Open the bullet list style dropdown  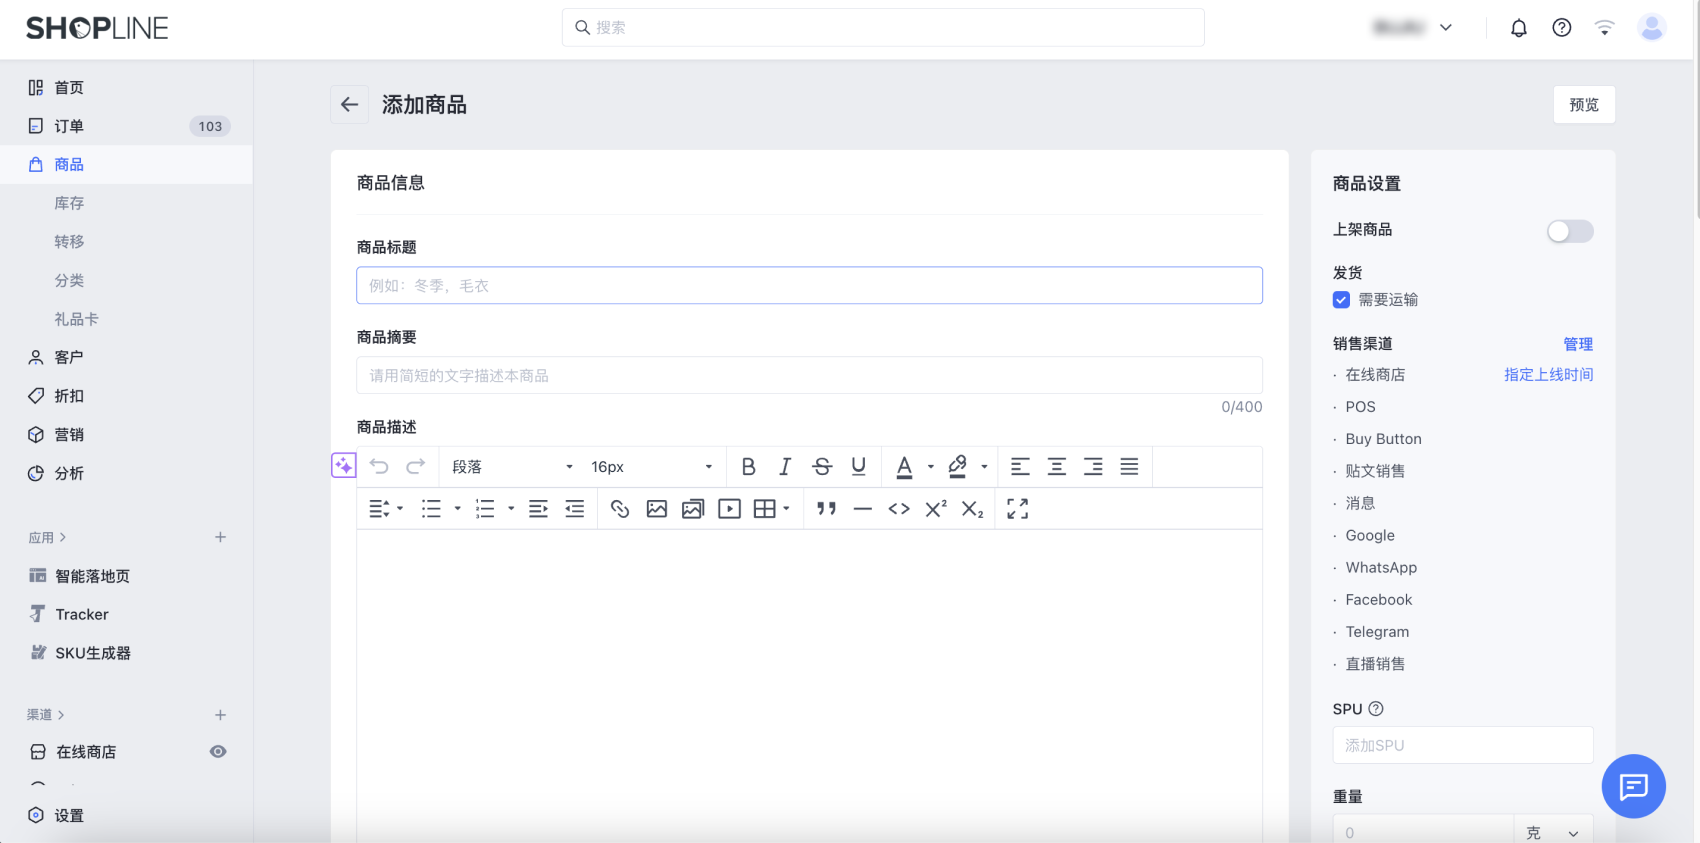point(458,509)
